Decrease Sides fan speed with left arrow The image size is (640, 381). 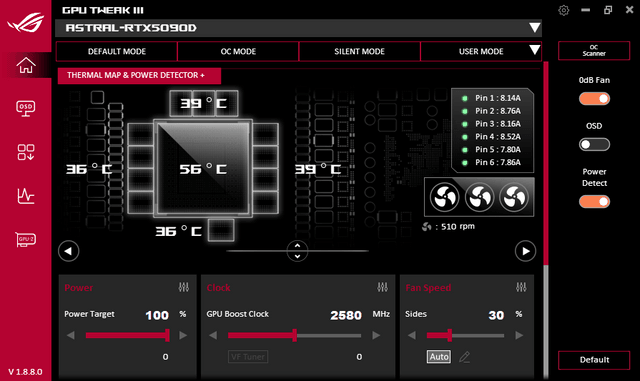point(412,336)
